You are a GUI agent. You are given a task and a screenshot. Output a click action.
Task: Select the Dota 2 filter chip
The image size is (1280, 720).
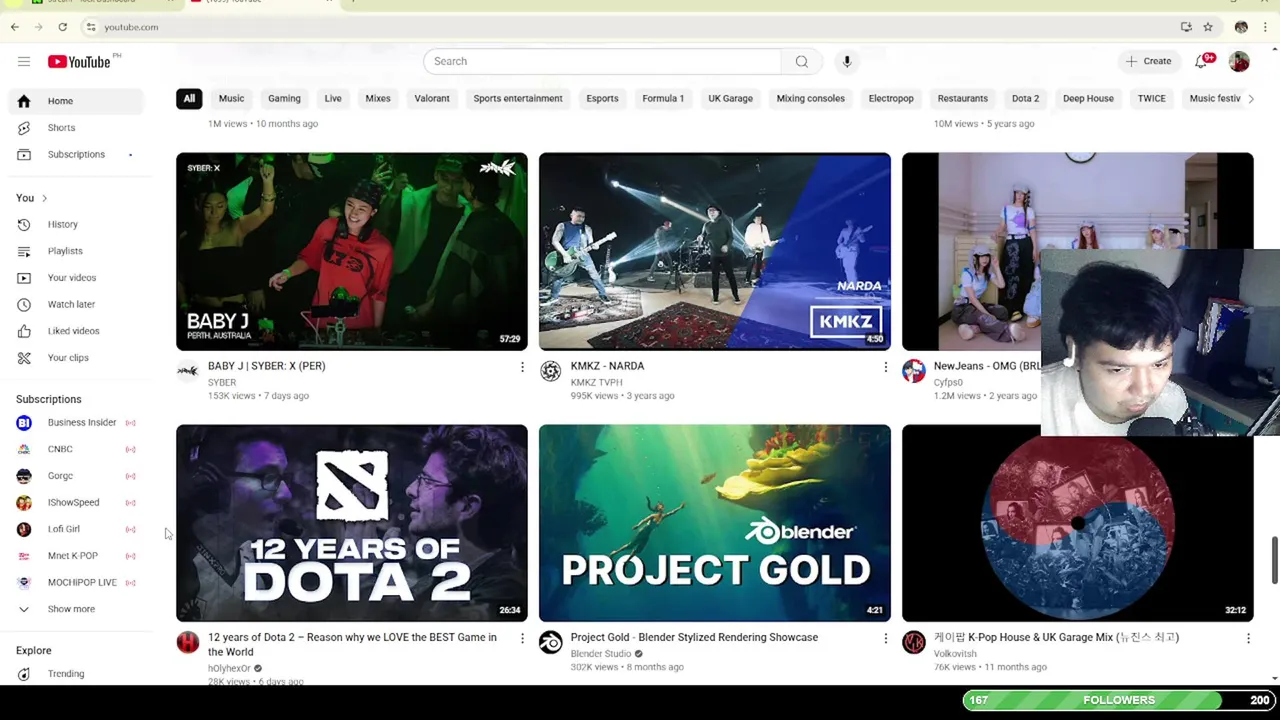coord(1025,98)
